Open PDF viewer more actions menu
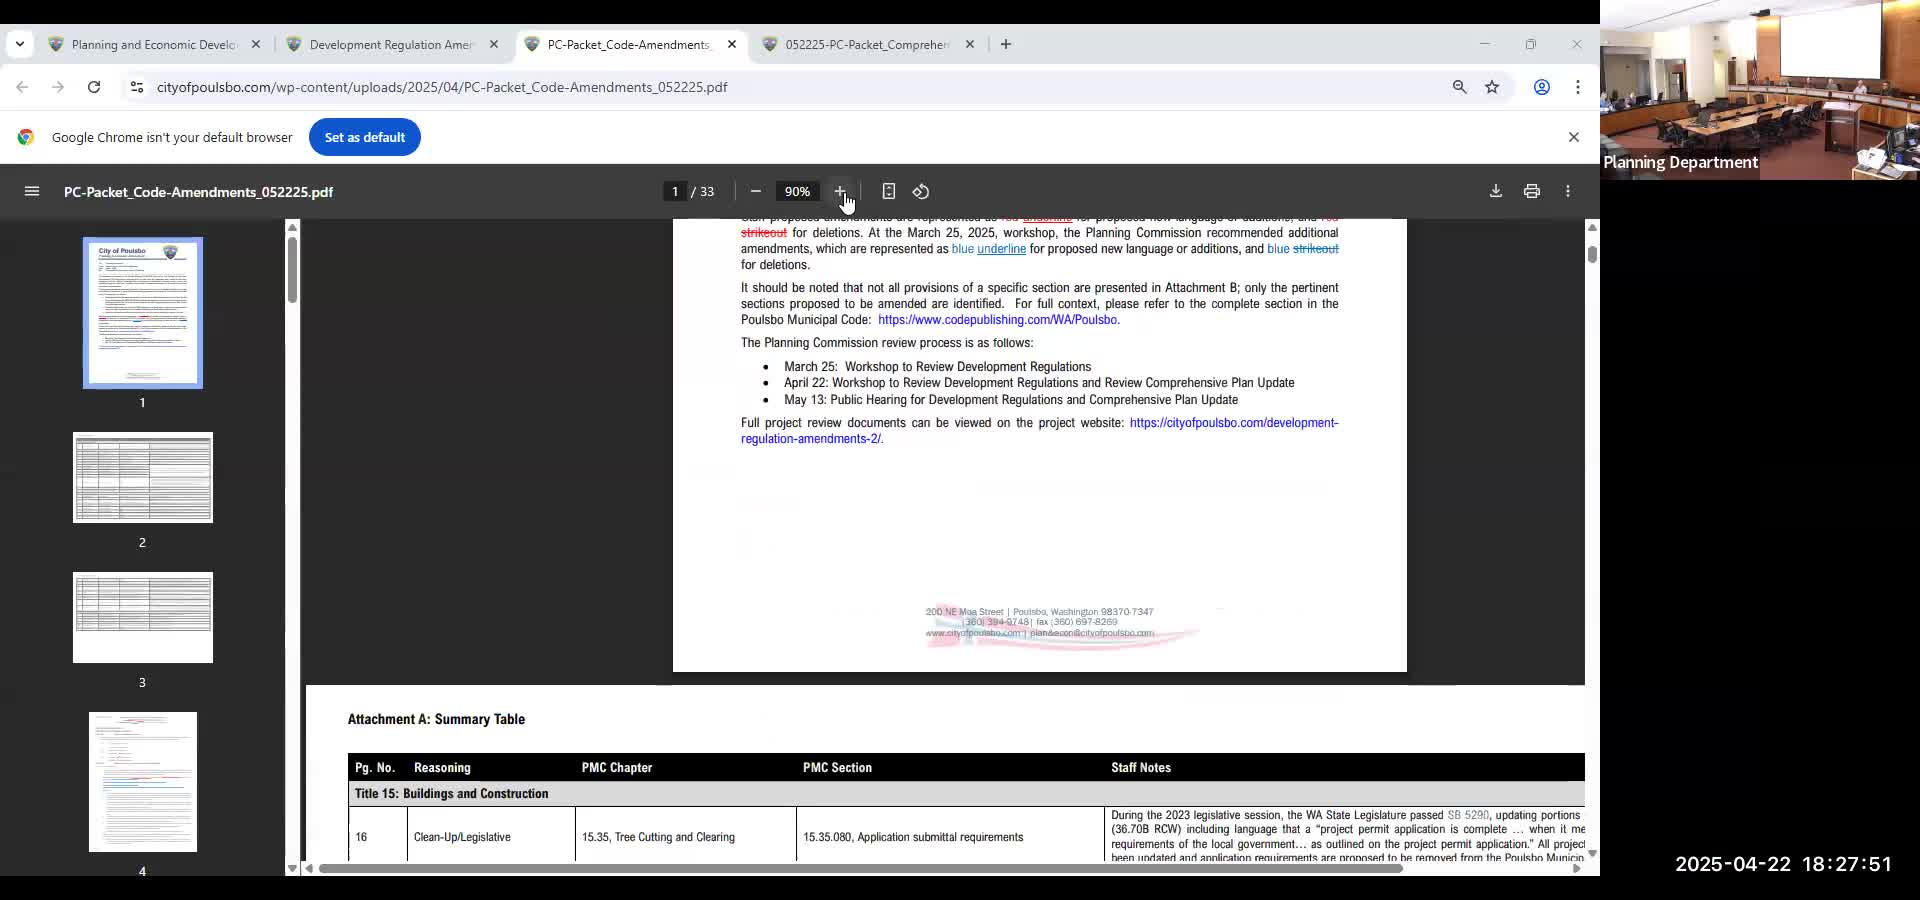 1568,191
